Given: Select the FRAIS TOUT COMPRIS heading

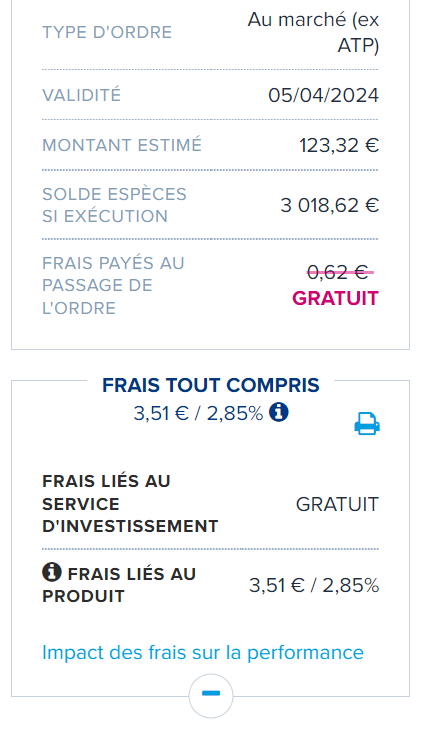Looking at the screenshot, I should click(211, 385).
